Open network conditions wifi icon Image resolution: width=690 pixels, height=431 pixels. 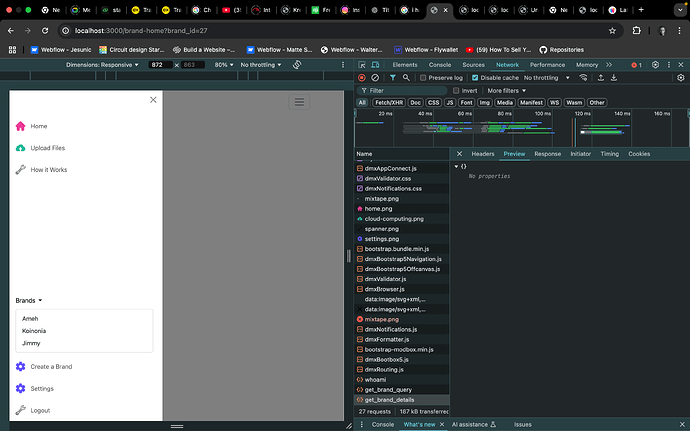pos(584,77)
